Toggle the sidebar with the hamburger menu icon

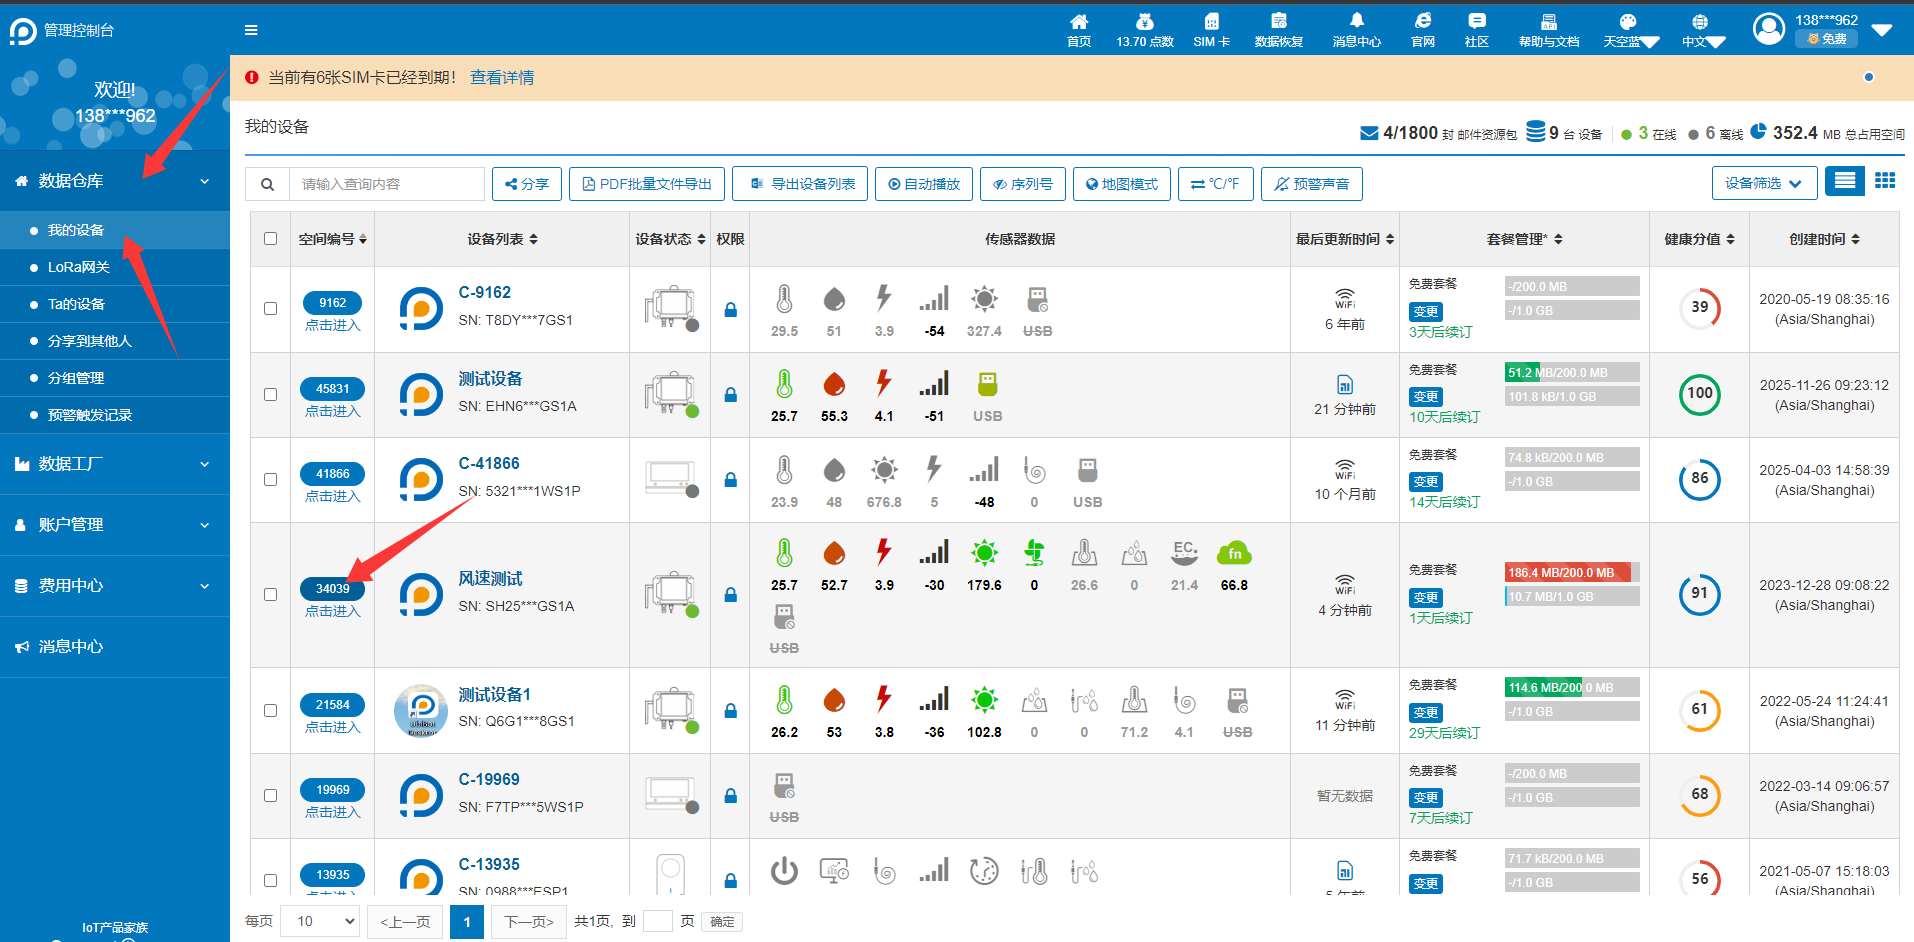pos(251,30)
